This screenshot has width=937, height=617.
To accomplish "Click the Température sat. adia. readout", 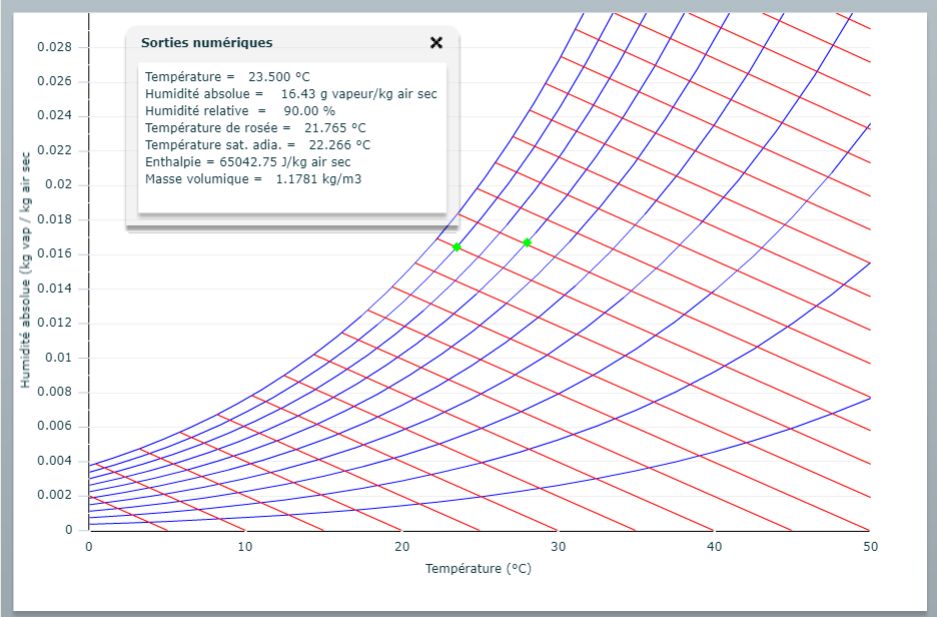I will coord(258,144).
